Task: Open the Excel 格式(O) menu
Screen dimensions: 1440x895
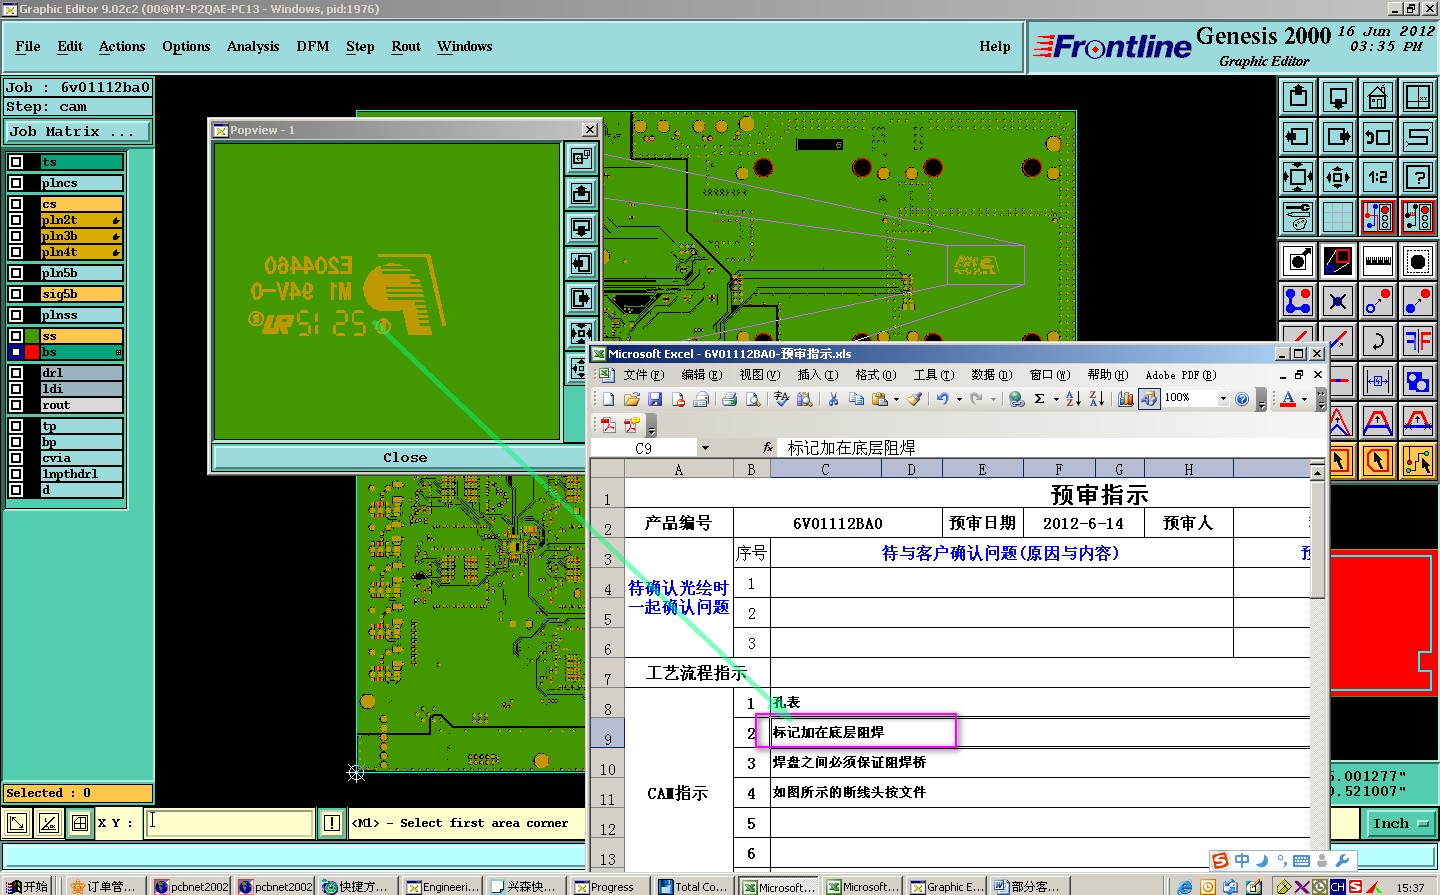Action: pos(875,375)
